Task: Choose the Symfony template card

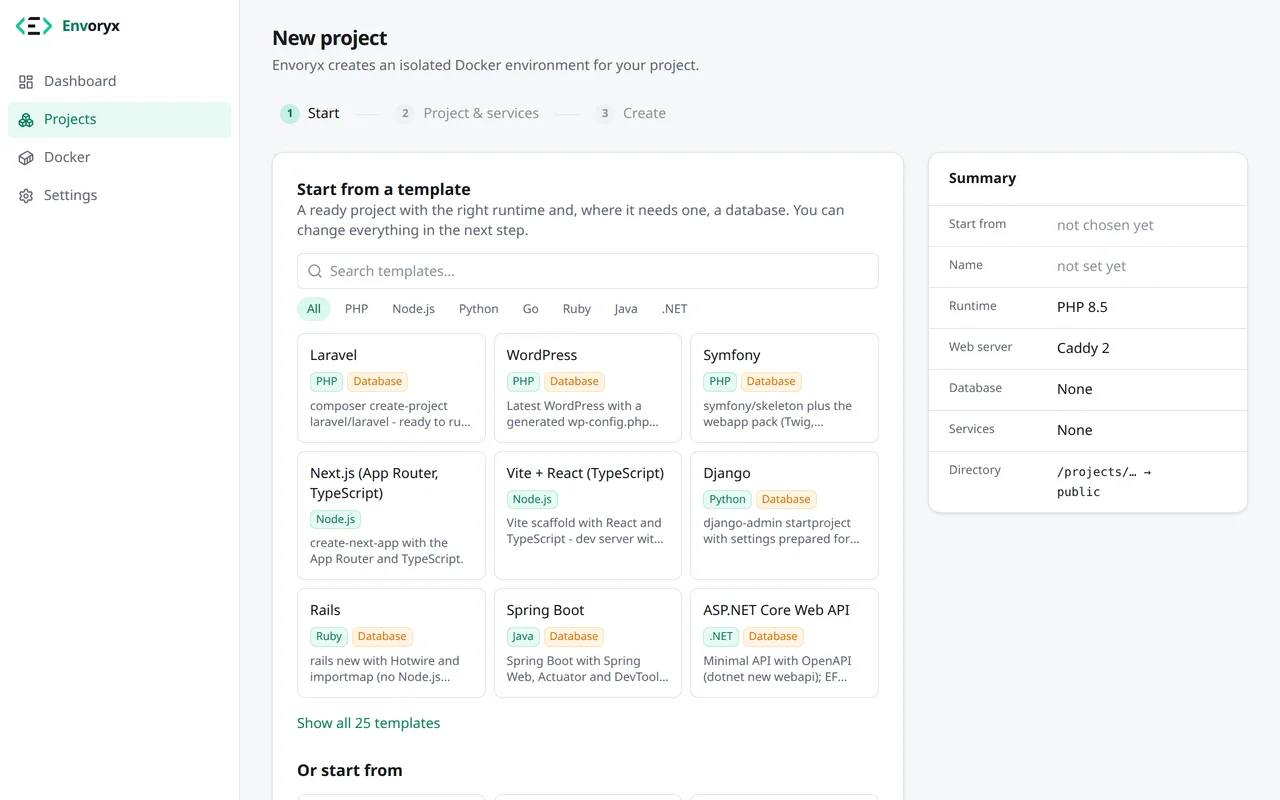Action: coord(785,388)
